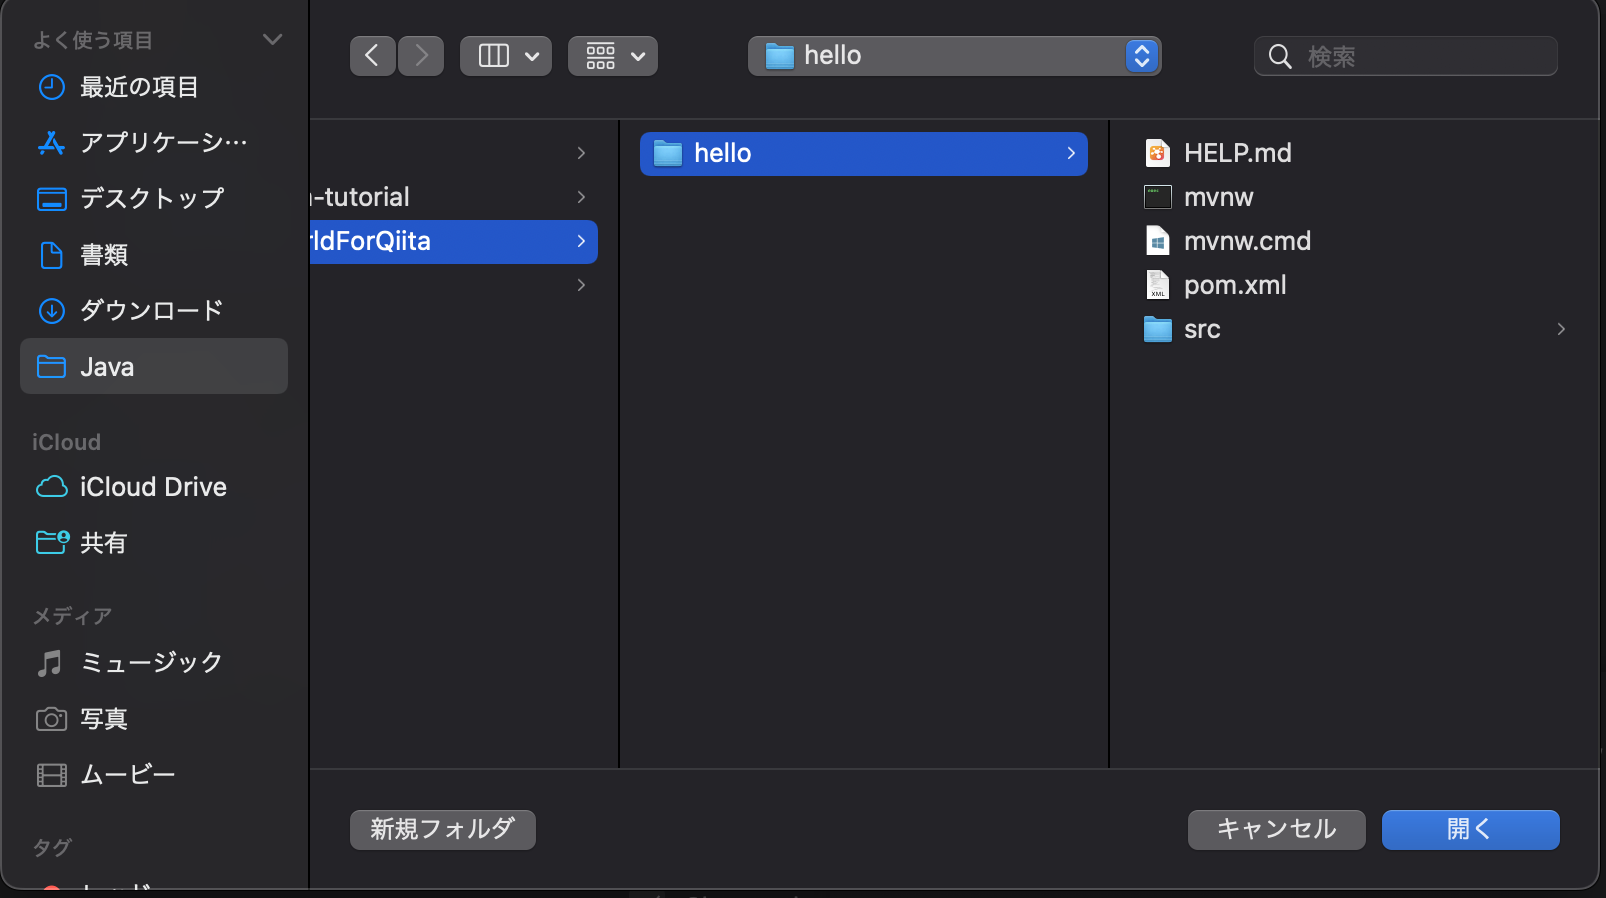Go forward with the right chevron button
Viewport: 1606px width, 898px height.
pyautogui.click(x=421, y=56)
